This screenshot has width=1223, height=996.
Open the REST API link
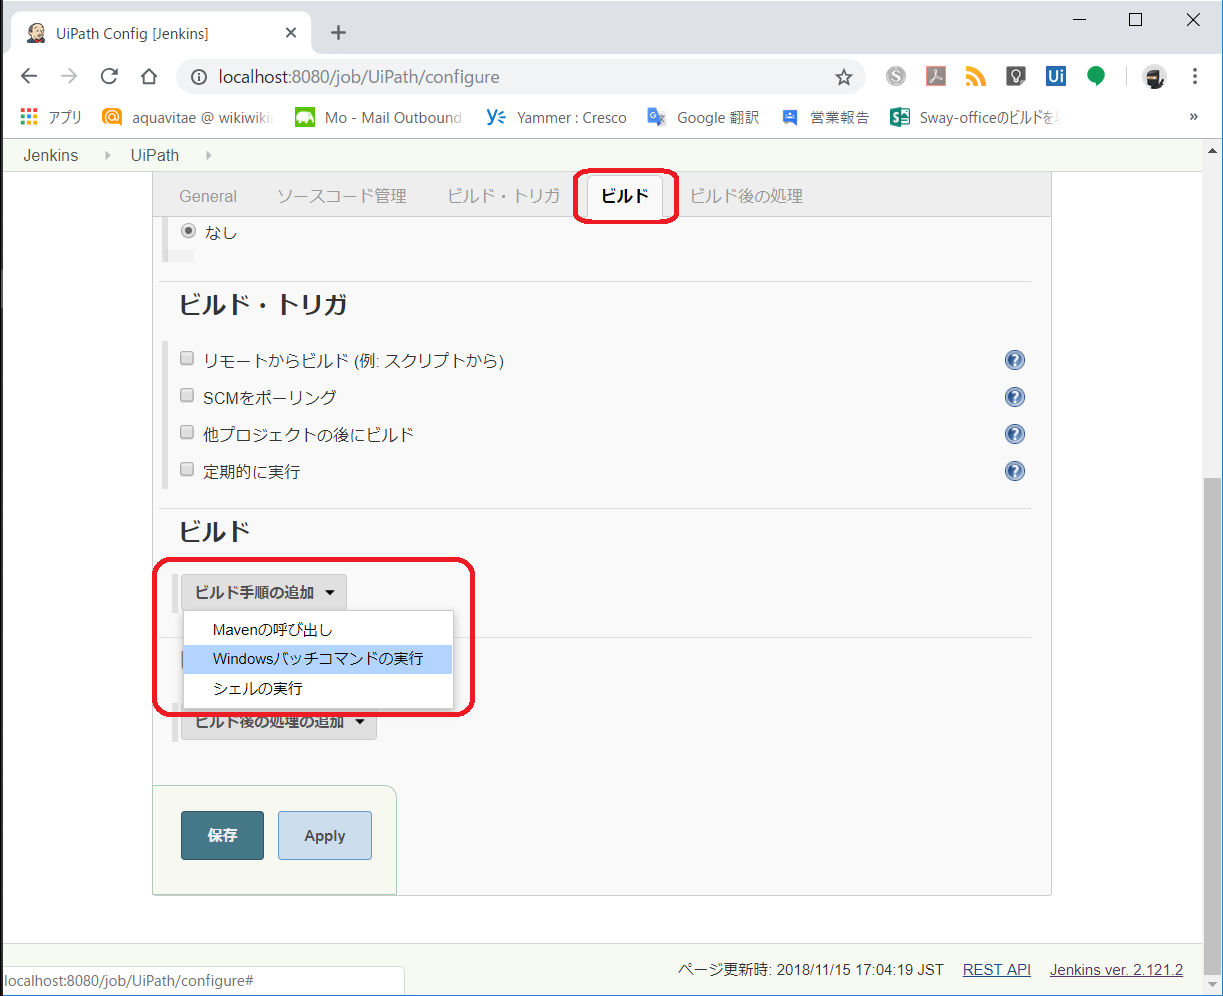pos(997,969)
